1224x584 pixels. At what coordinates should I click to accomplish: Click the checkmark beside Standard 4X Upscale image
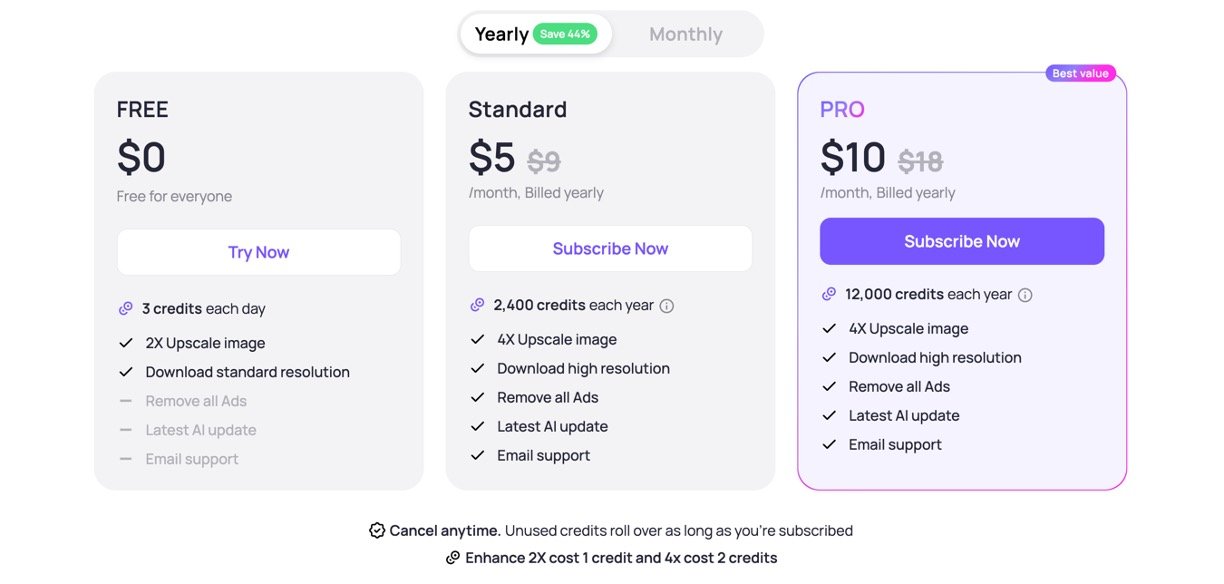tap(477, 340)
